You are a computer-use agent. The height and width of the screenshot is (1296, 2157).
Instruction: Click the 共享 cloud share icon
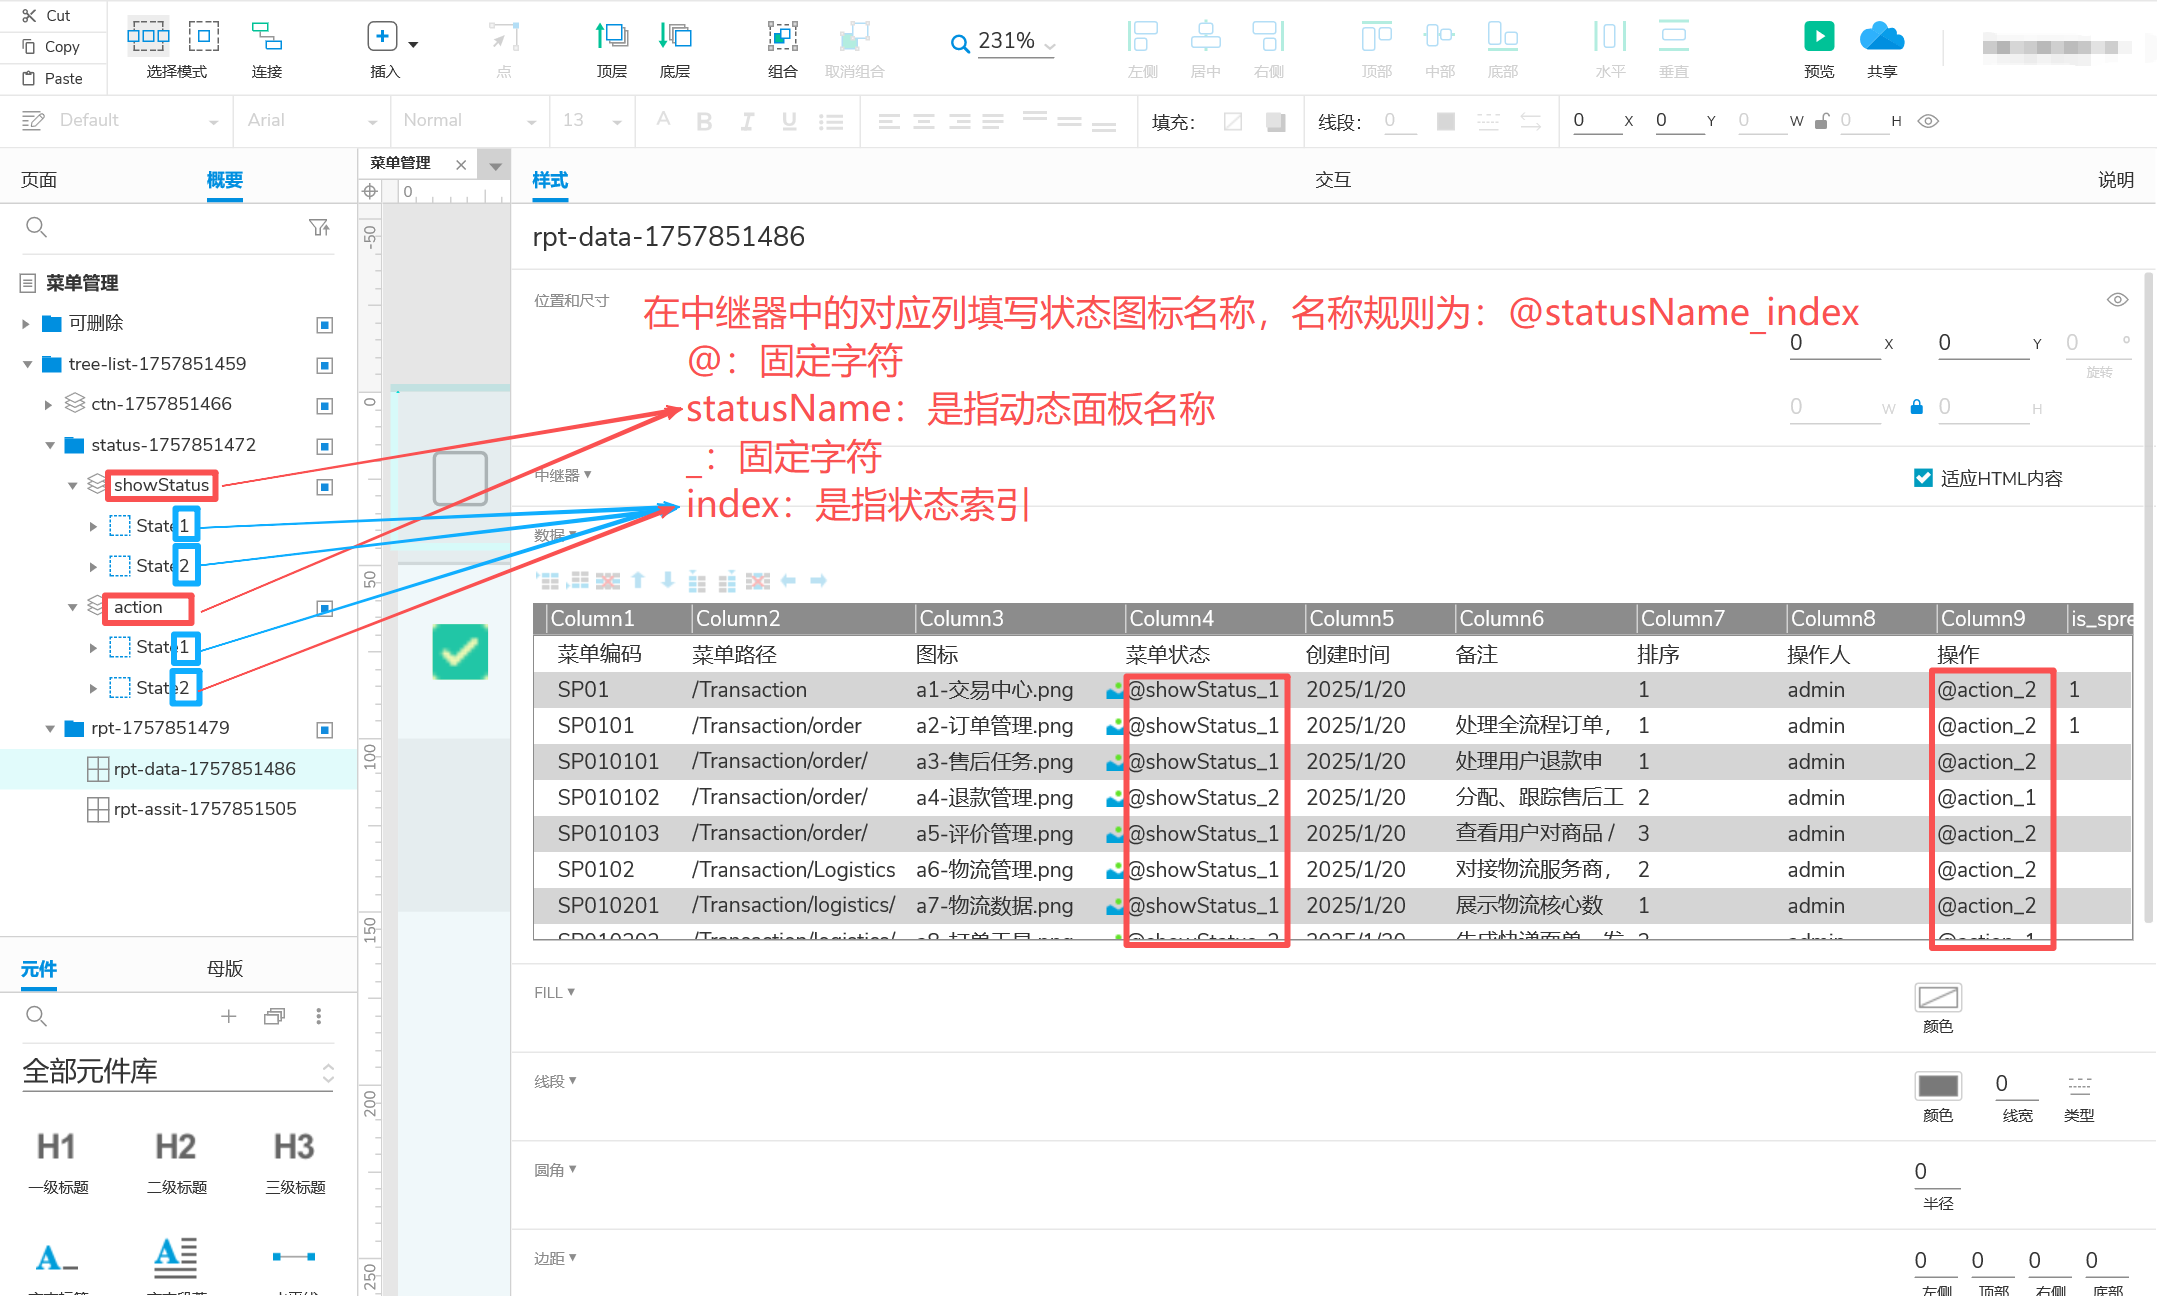point(1881,36)
